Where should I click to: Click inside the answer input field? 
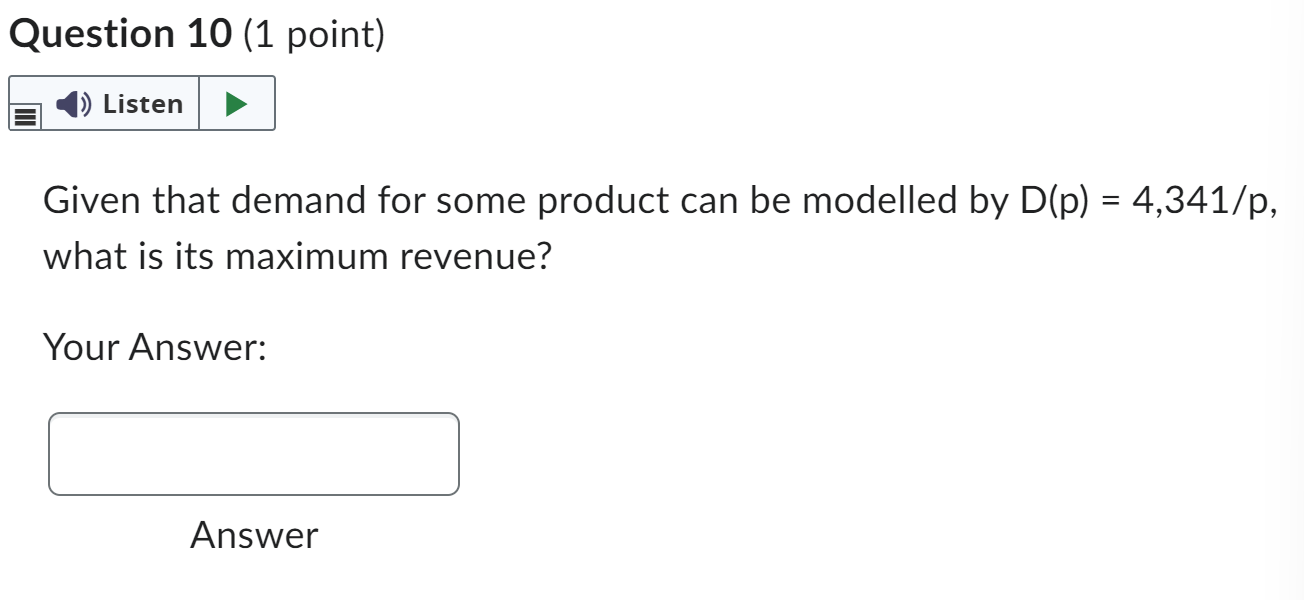click(253, 454)
